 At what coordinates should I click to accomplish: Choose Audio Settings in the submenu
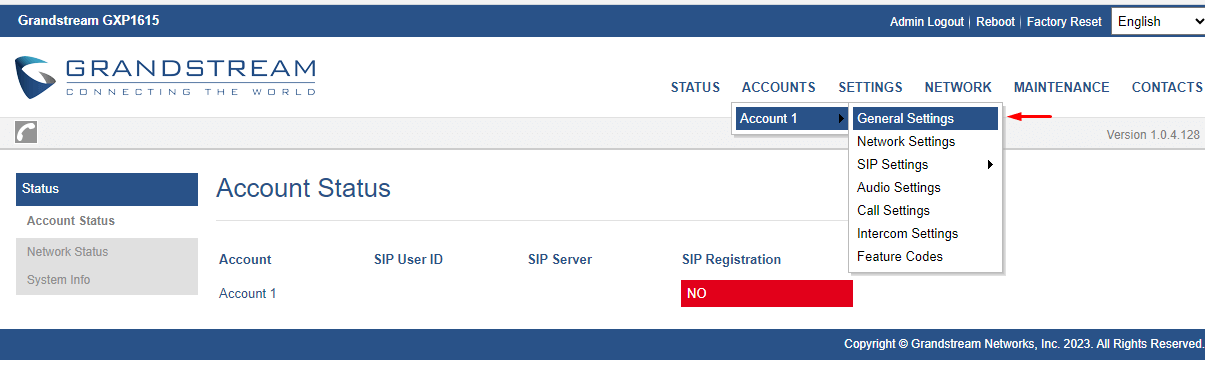[925, 187]
